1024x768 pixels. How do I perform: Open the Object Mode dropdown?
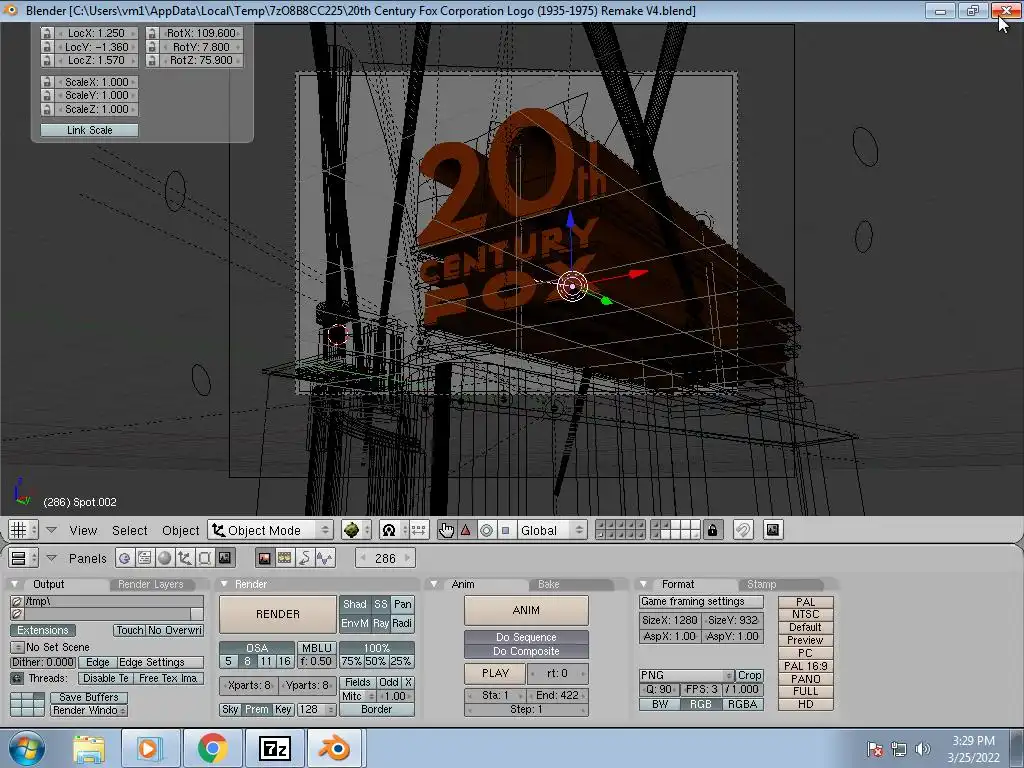click(270, 530)
